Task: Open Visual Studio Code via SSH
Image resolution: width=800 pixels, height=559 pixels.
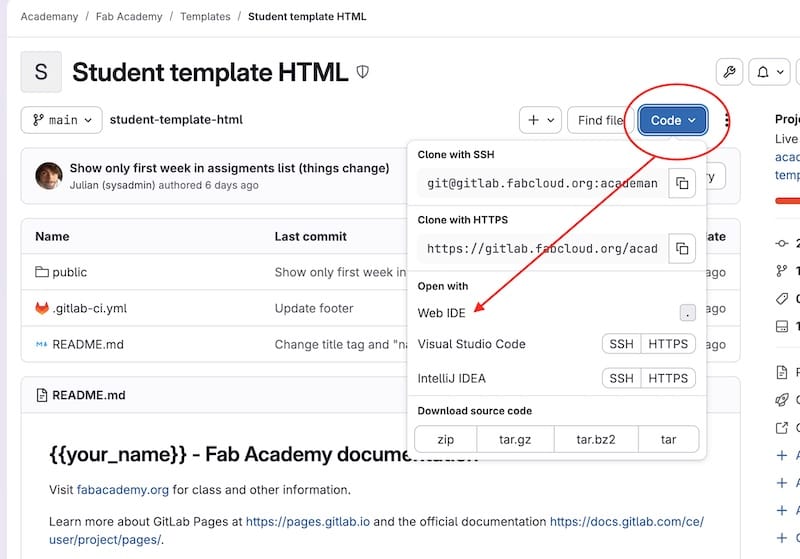Action: tap(621, 344)
